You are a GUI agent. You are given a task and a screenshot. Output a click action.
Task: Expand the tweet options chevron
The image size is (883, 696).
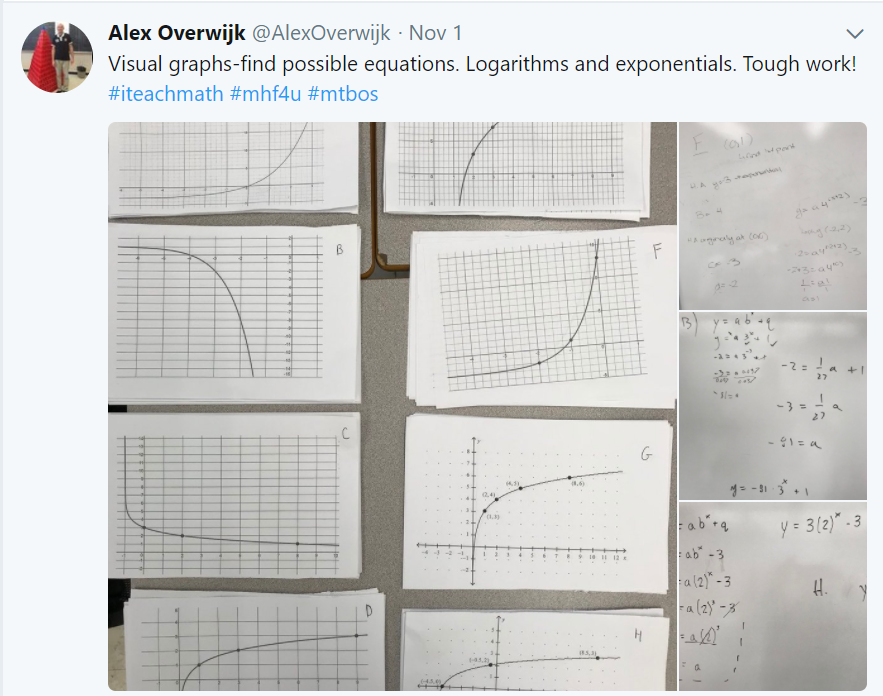pos(855,33)
